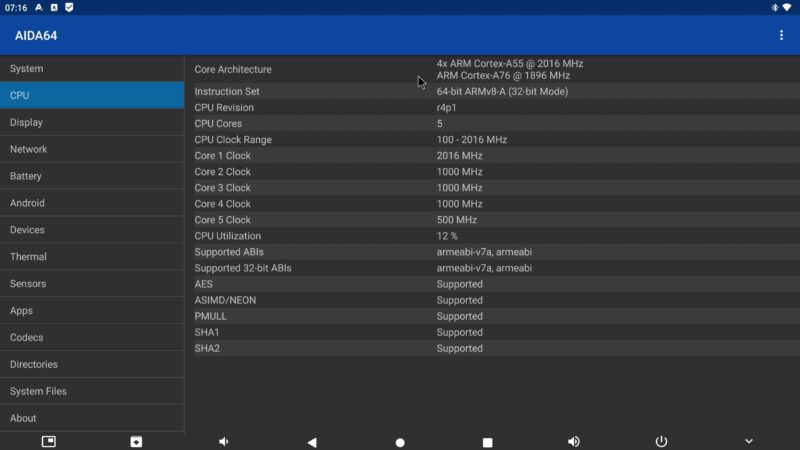The image size is (800, 450).
Task: Tap the Recents square navigation button
Action: 487,442
